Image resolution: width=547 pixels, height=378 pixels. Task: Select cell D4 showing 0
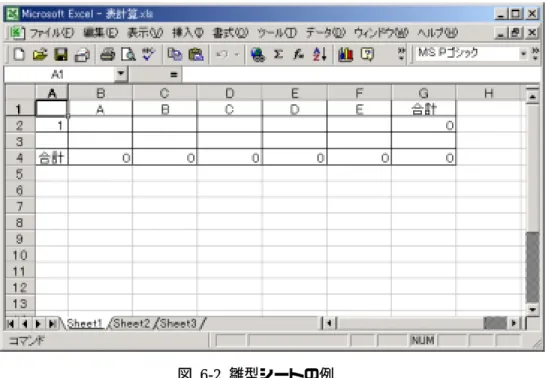tap(230, 158)
